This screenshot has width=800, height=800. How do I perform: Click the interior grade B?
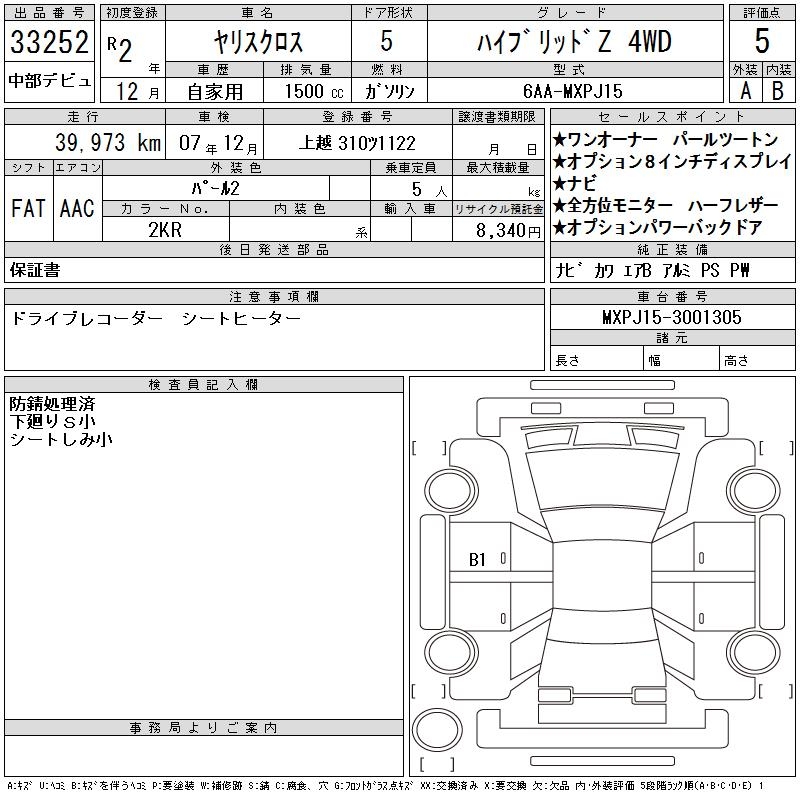click(x=778, y=91)
